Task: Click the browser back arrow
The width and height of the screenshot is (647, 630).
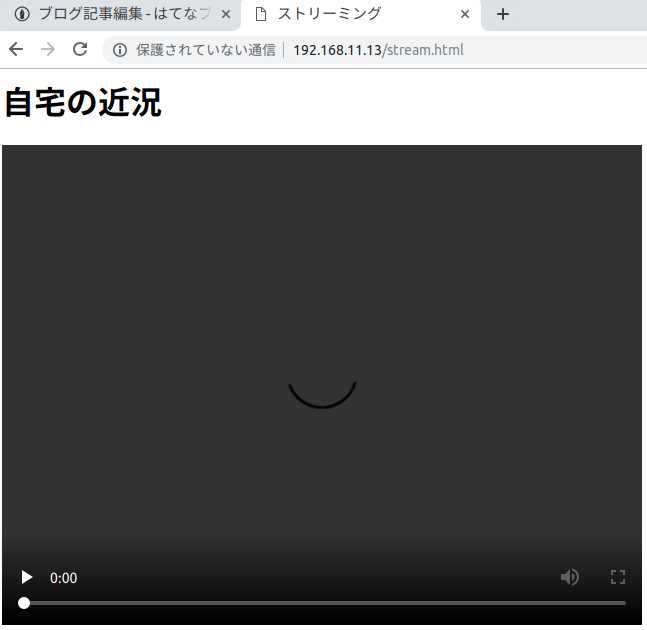Action: point(16,50)
